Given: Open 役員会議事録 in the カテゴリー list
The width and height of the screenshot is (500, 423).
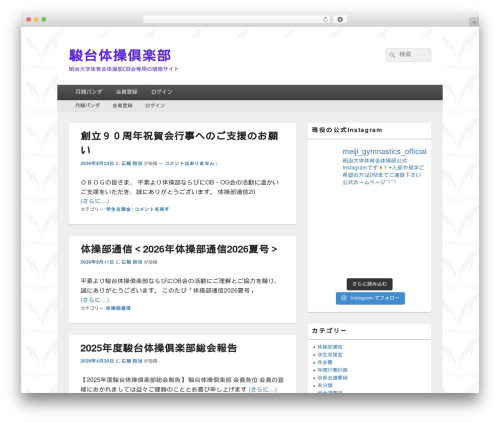Looking at the screenshot, I should [x=332, y=378].
